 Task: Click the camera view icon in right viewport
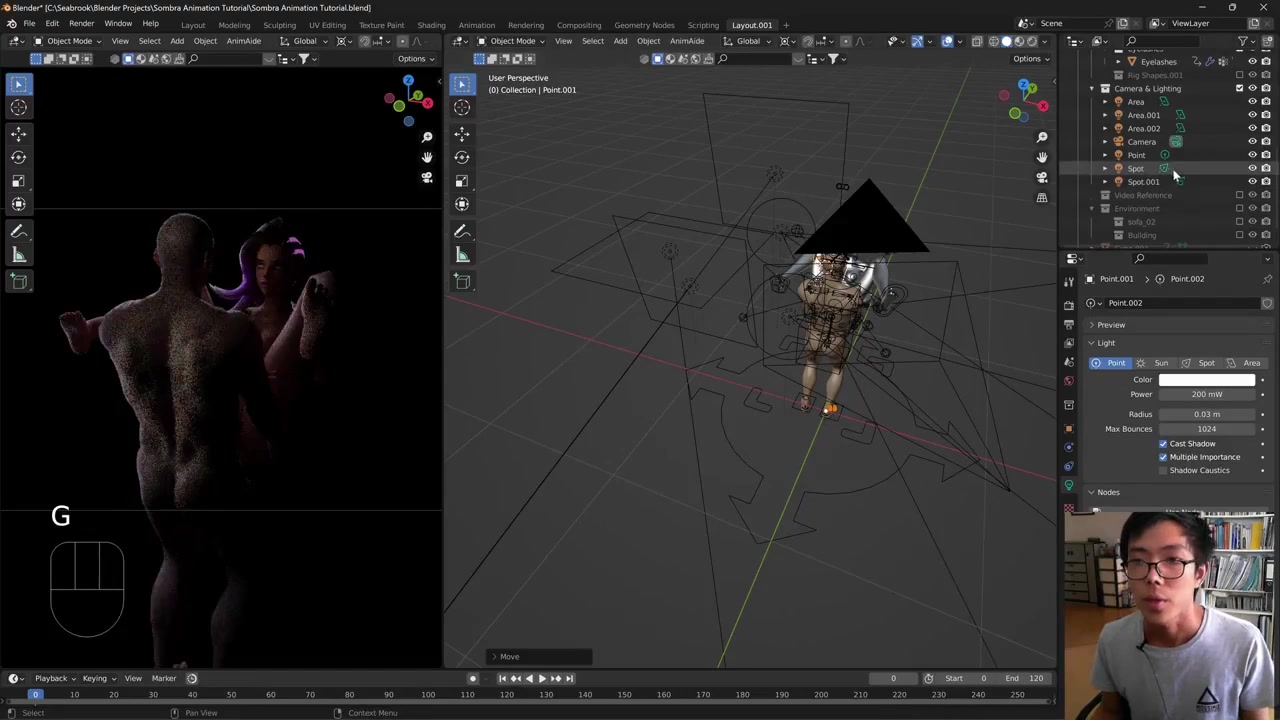pos(1042,178)
